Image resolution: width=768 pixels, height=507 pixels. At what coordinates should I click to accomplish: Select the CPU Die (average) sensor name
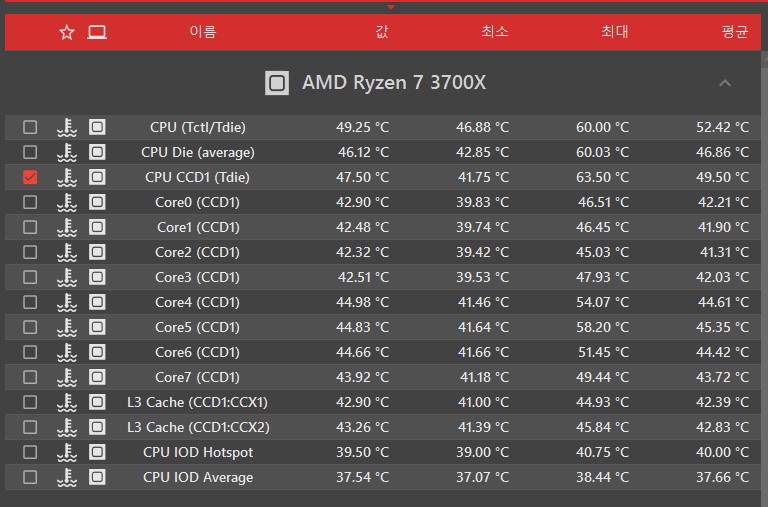click(198, 152)
